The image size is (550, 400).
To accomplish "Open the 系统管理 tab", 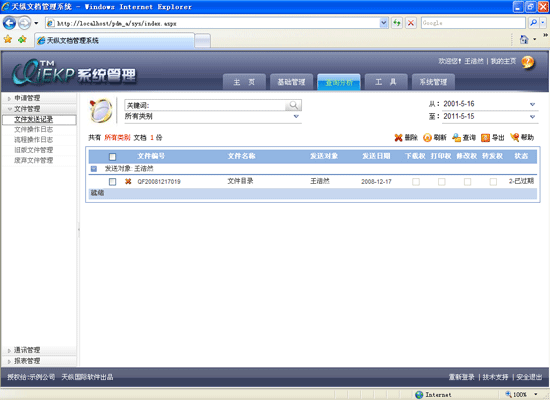I will coord(433,82).
